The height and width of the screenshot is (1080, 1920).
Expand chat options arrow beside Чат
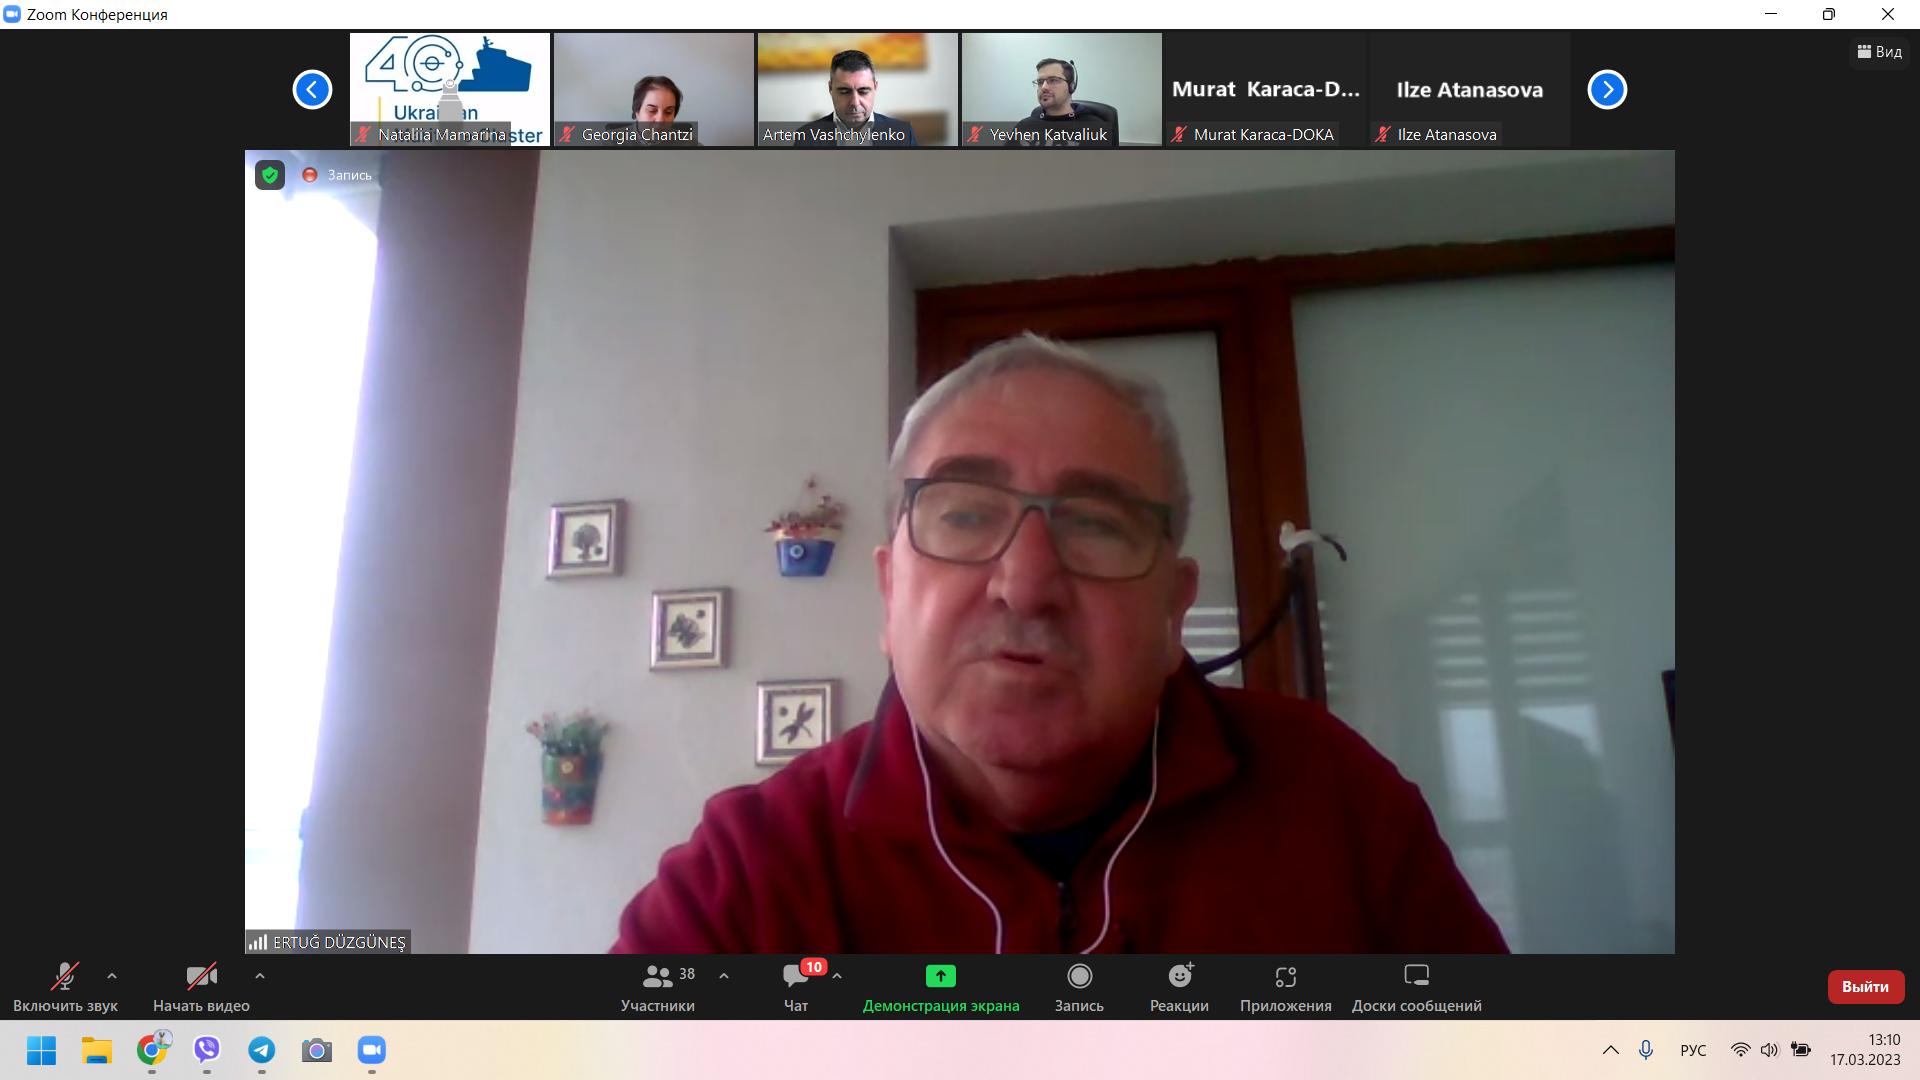(x=837, y=976)
